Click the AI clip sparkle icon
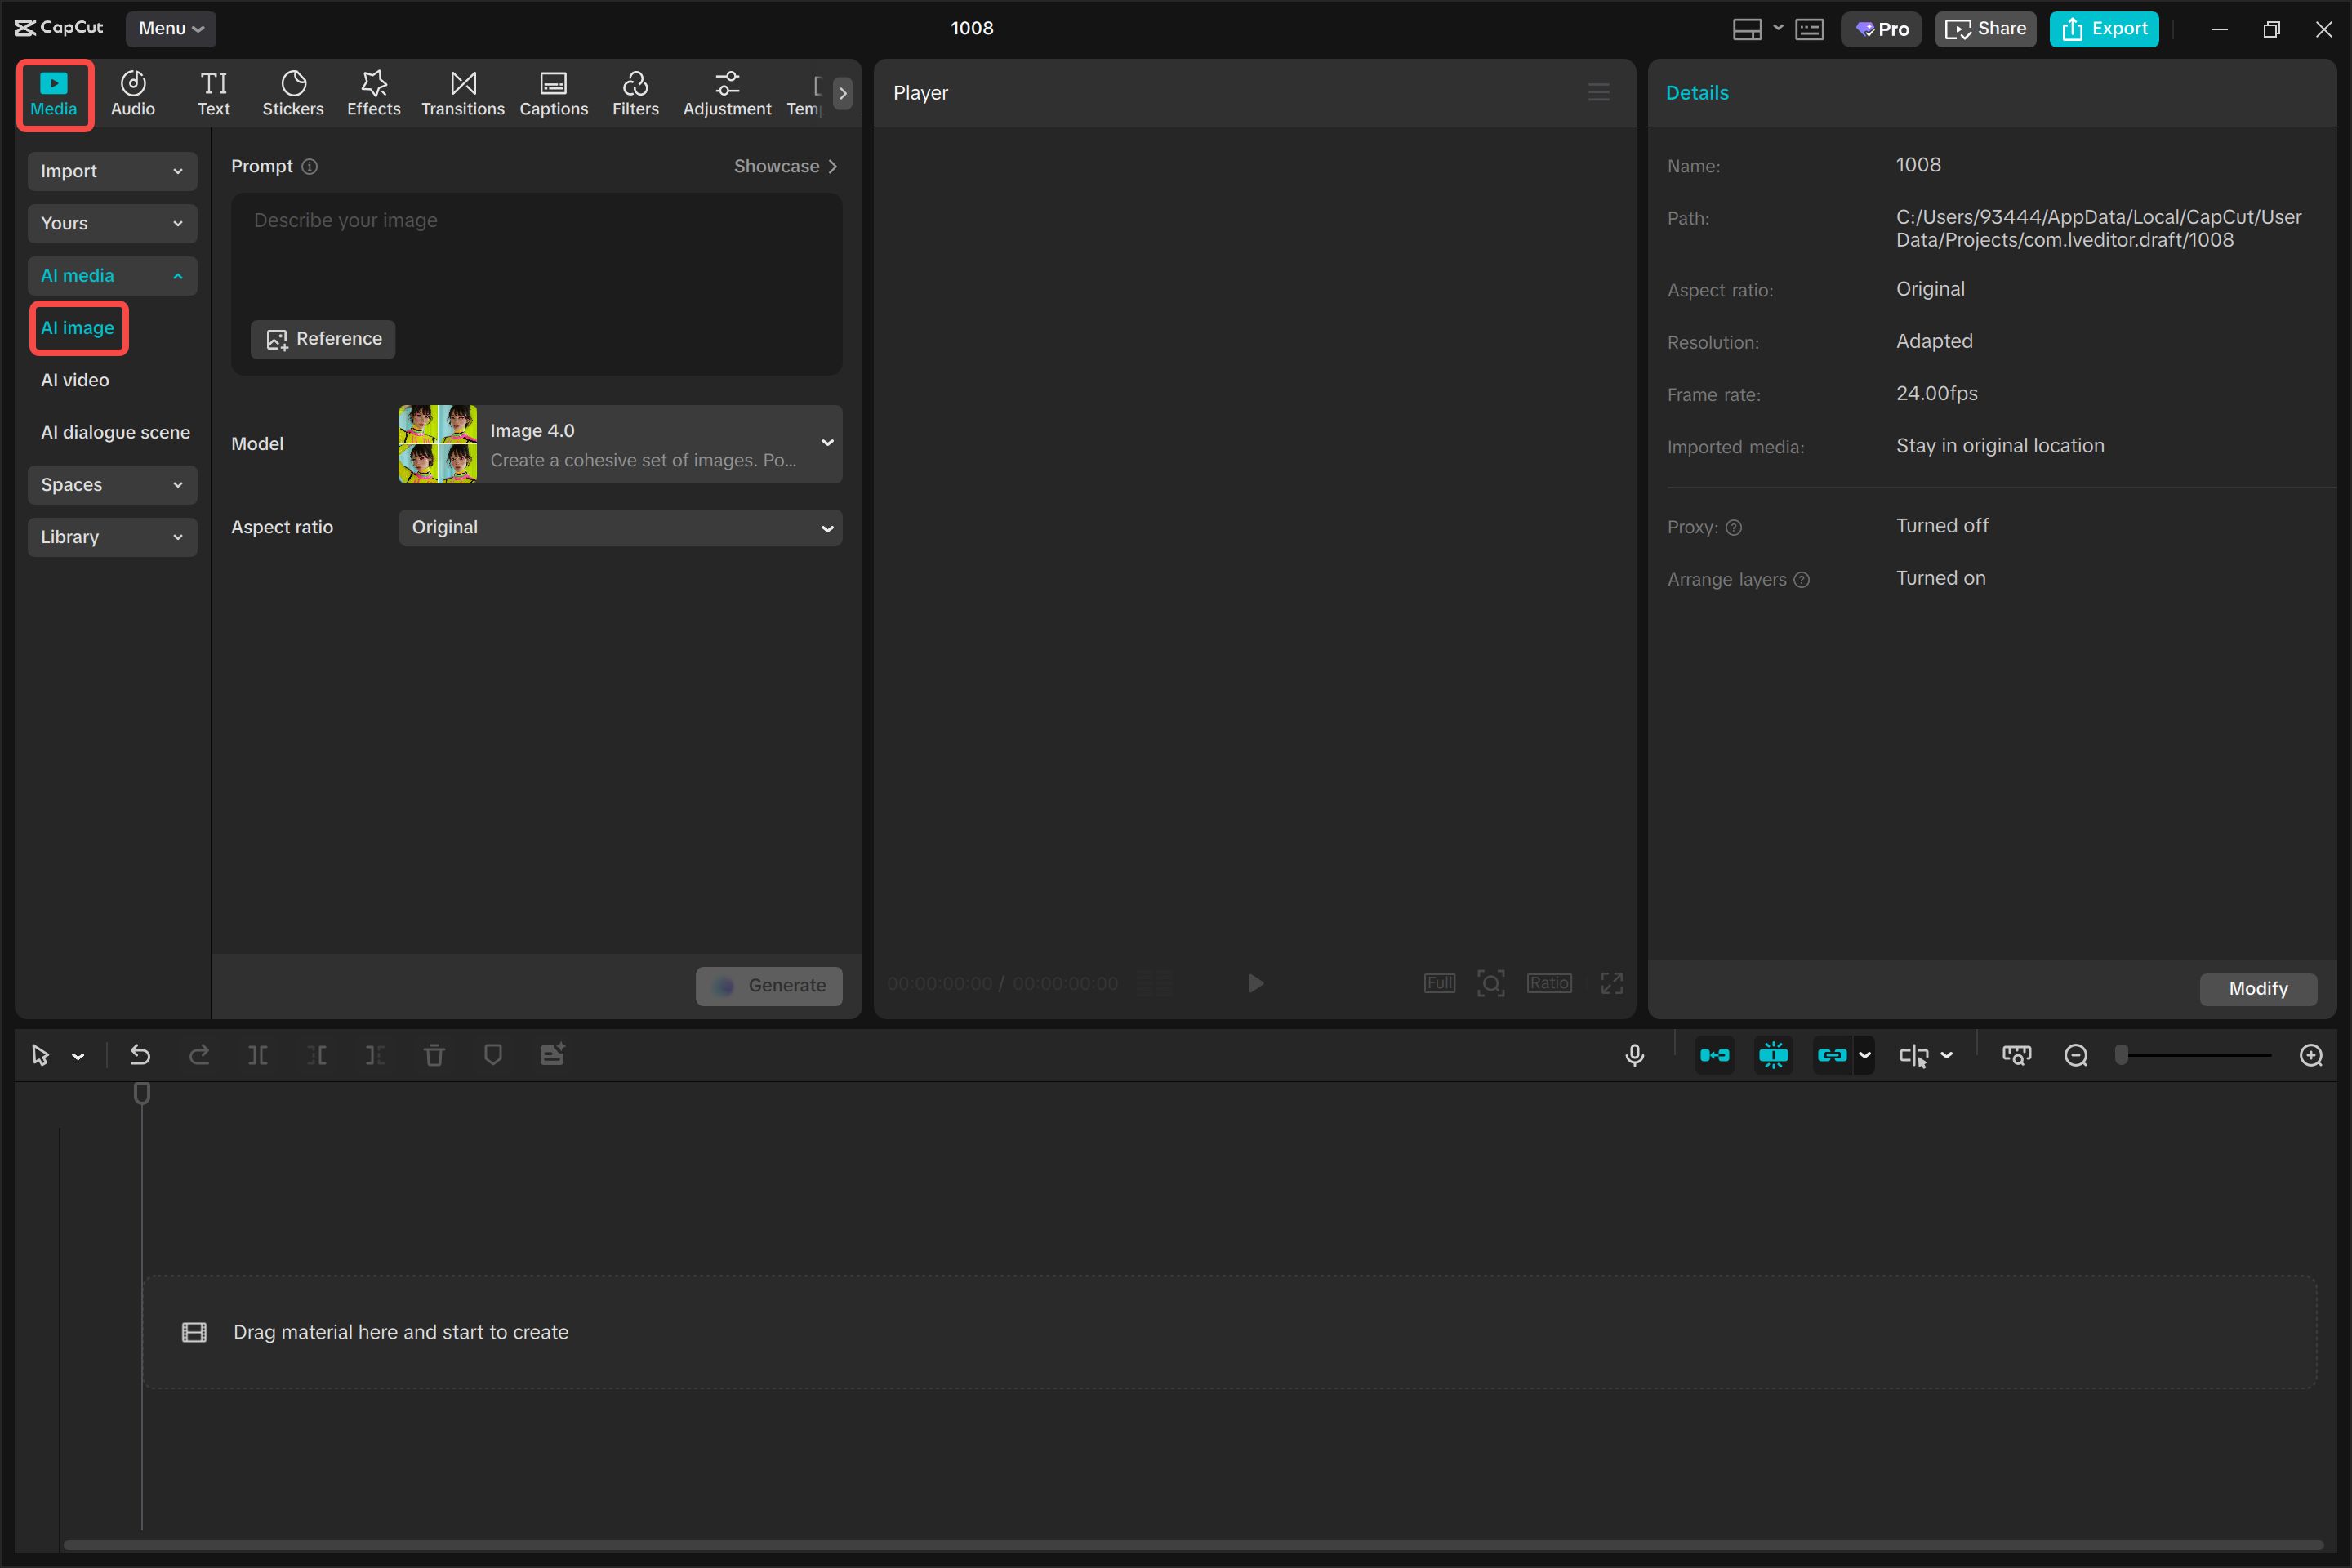 pos(553,1055)
